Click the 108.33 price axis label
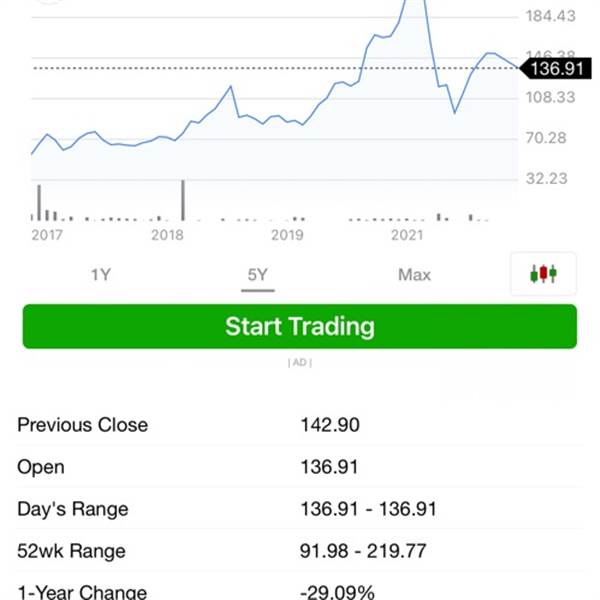This screenshot has width=600, height=600. [550, 97]
